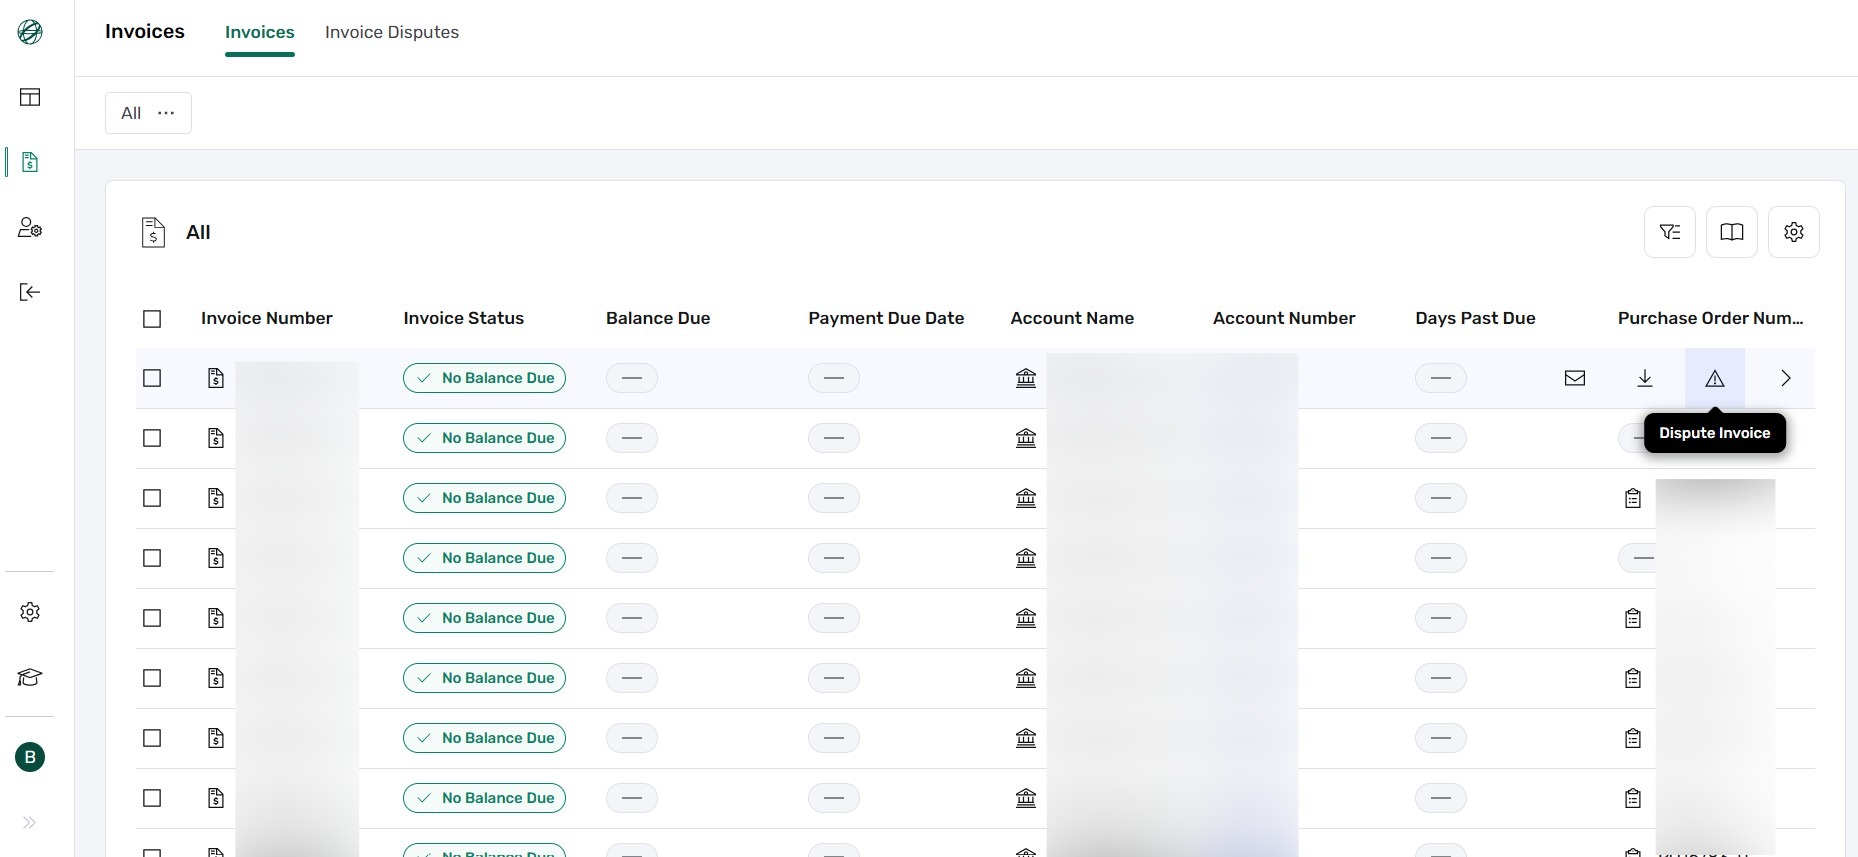The height and width of the screenshot is (857, 1858).
Task: Click the All view filter button
Action: tap(148, 113)
